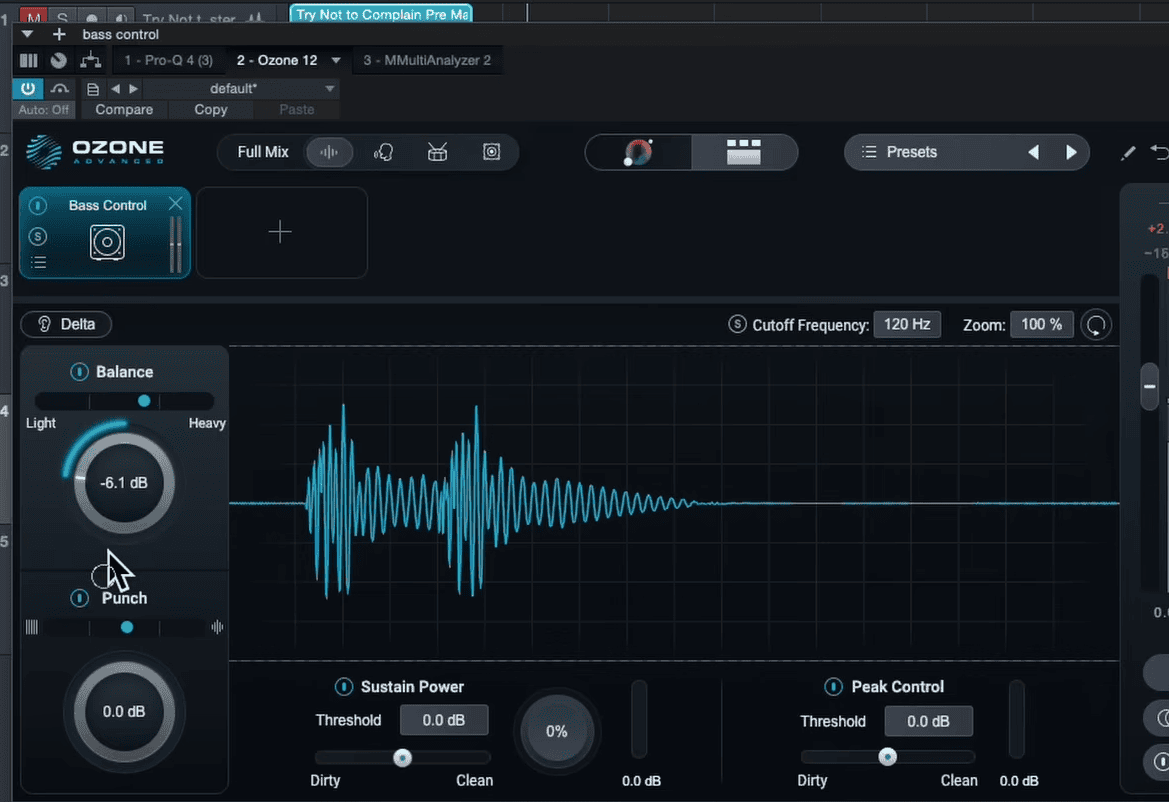Switch to the module chain view icon
This screenshot has width=1169, height=802.
tap(743, 152)
